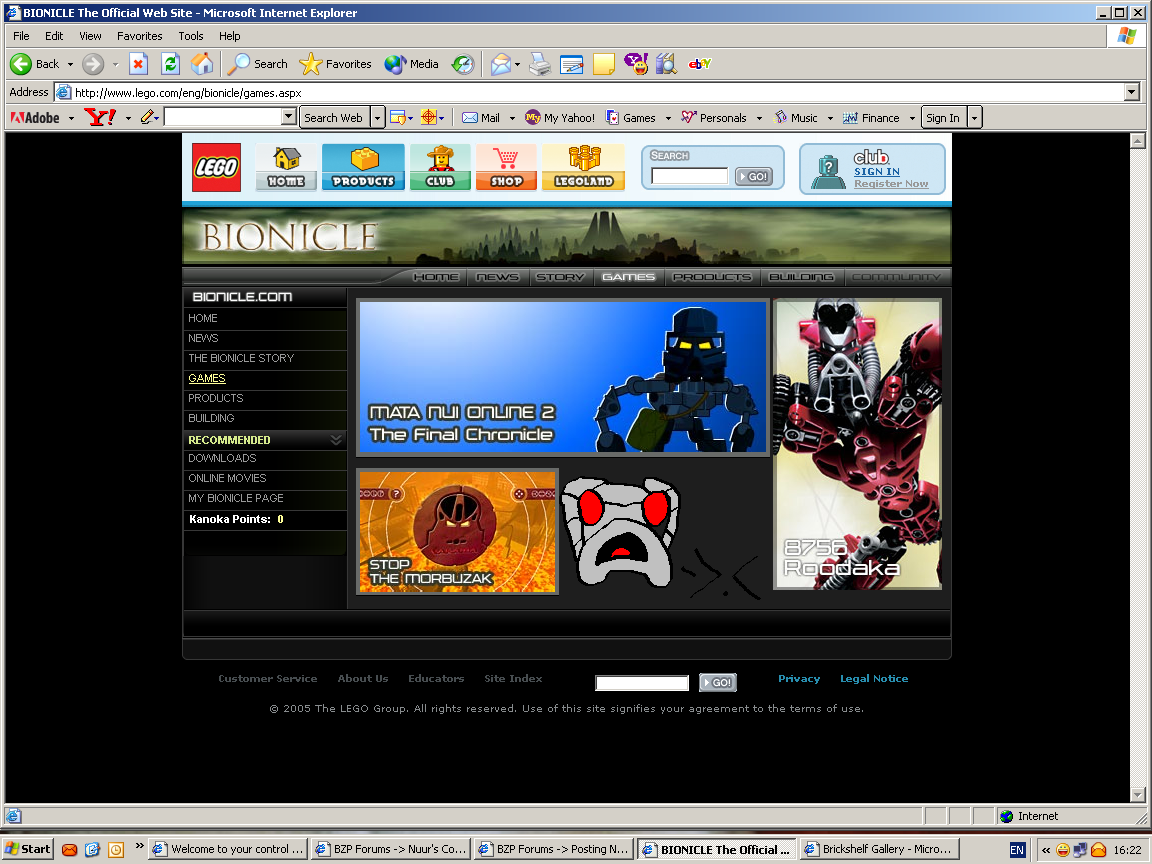This screenshot has height=864, width=1152.
Task: Click the Yahoo toolbar pencil icon
Action: pyautogui.click(x=148, y=117)
